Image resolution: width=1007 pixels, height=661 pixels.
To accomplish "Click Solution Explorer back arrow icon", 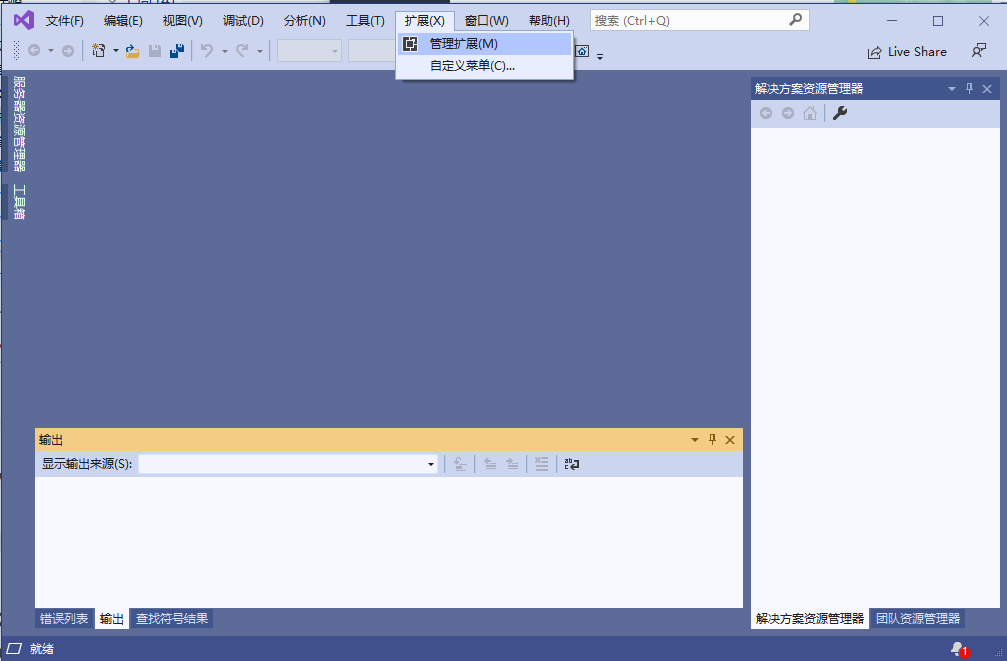I will click(x=766, y=113).
